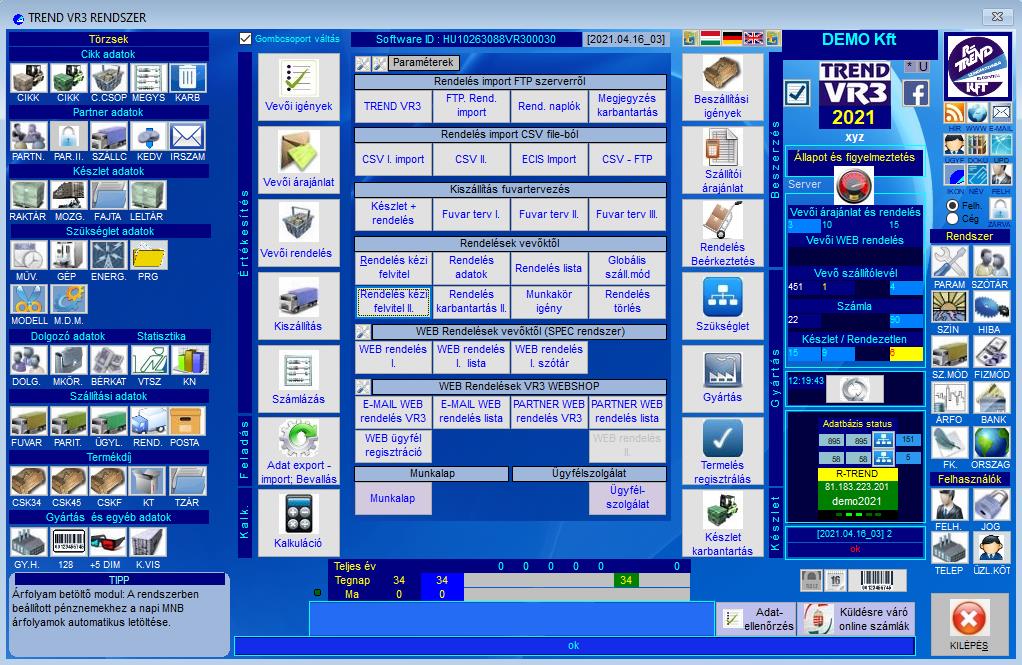This screenshot has height=665, width=1022.
Task: Open the M.D.M. gear icon
Action: (x=68, y=300)
